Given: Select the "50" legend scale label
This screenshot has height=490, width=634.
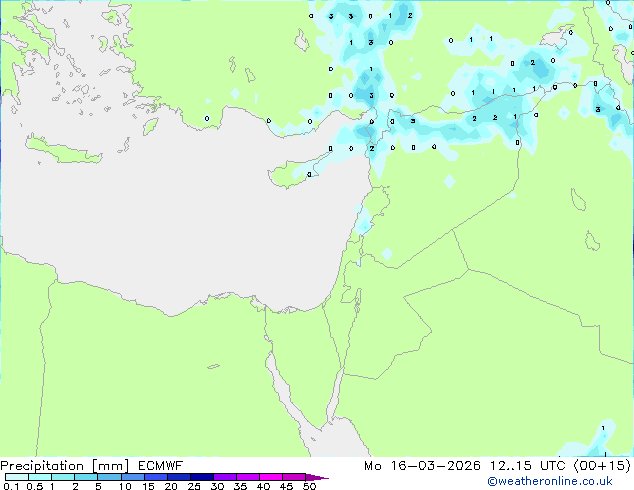Looking at the screenshot, I should click(x=309, y=486).
